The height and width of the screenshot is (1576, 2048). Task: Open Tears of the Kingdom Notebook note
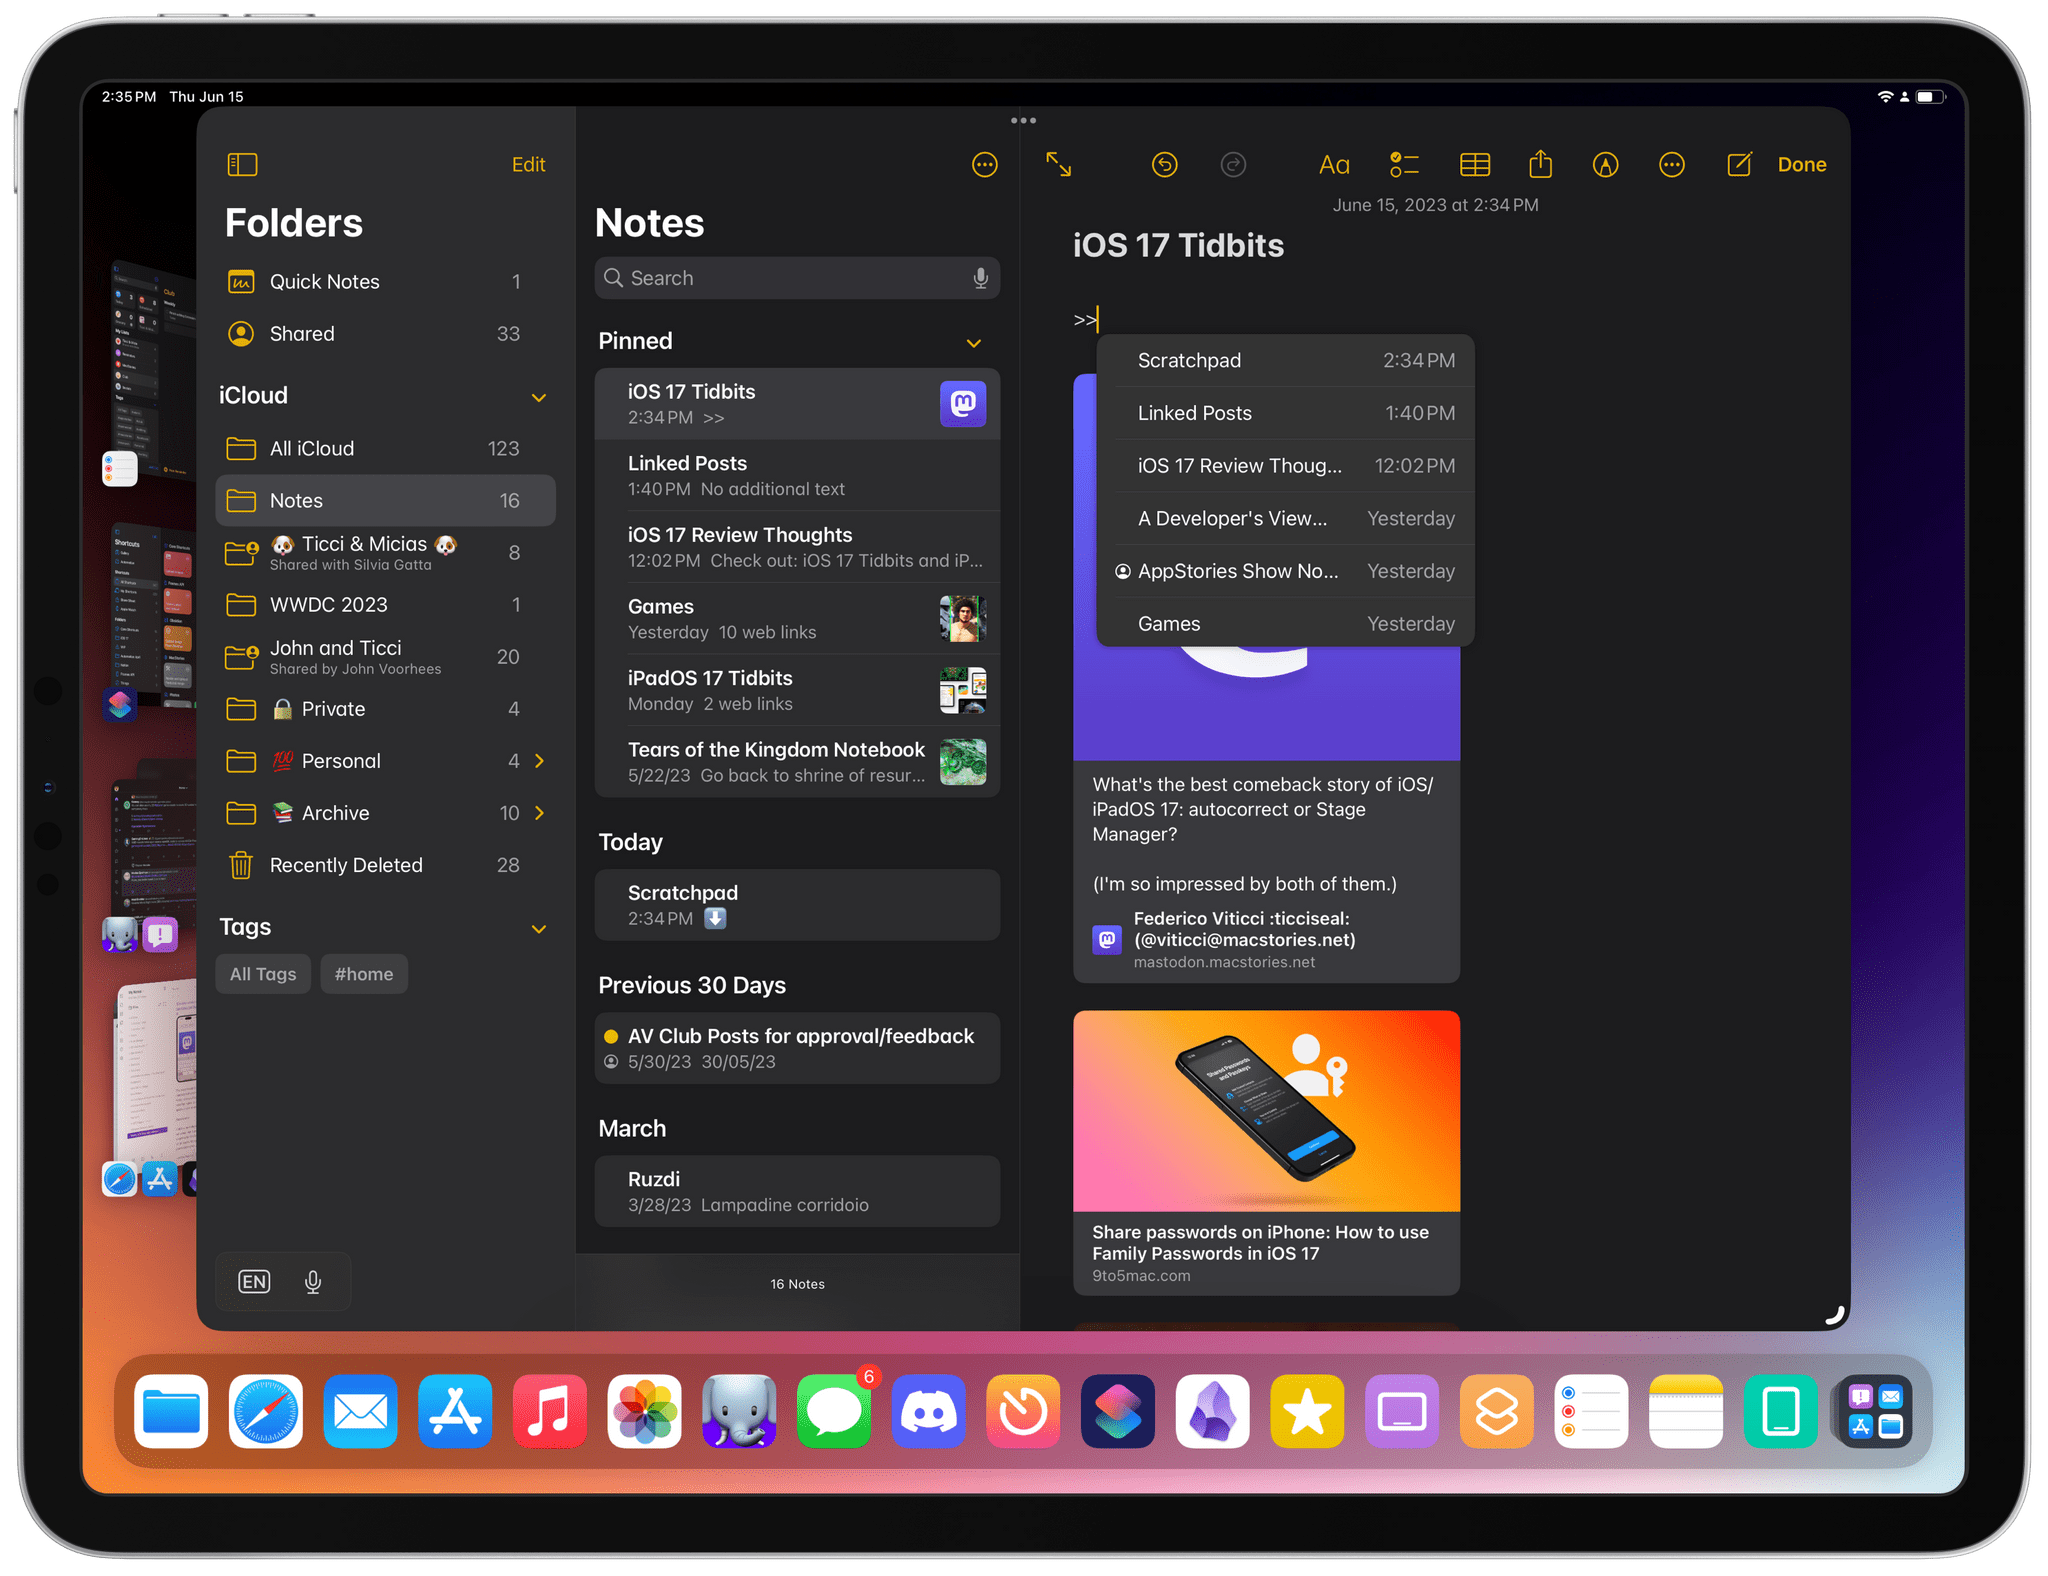797,762
